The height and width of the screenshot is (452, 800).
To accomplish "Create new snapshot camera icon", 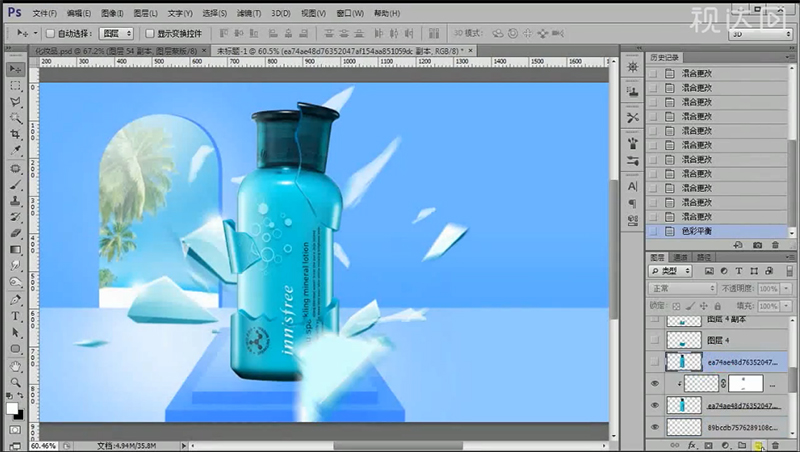I will 757,245.
